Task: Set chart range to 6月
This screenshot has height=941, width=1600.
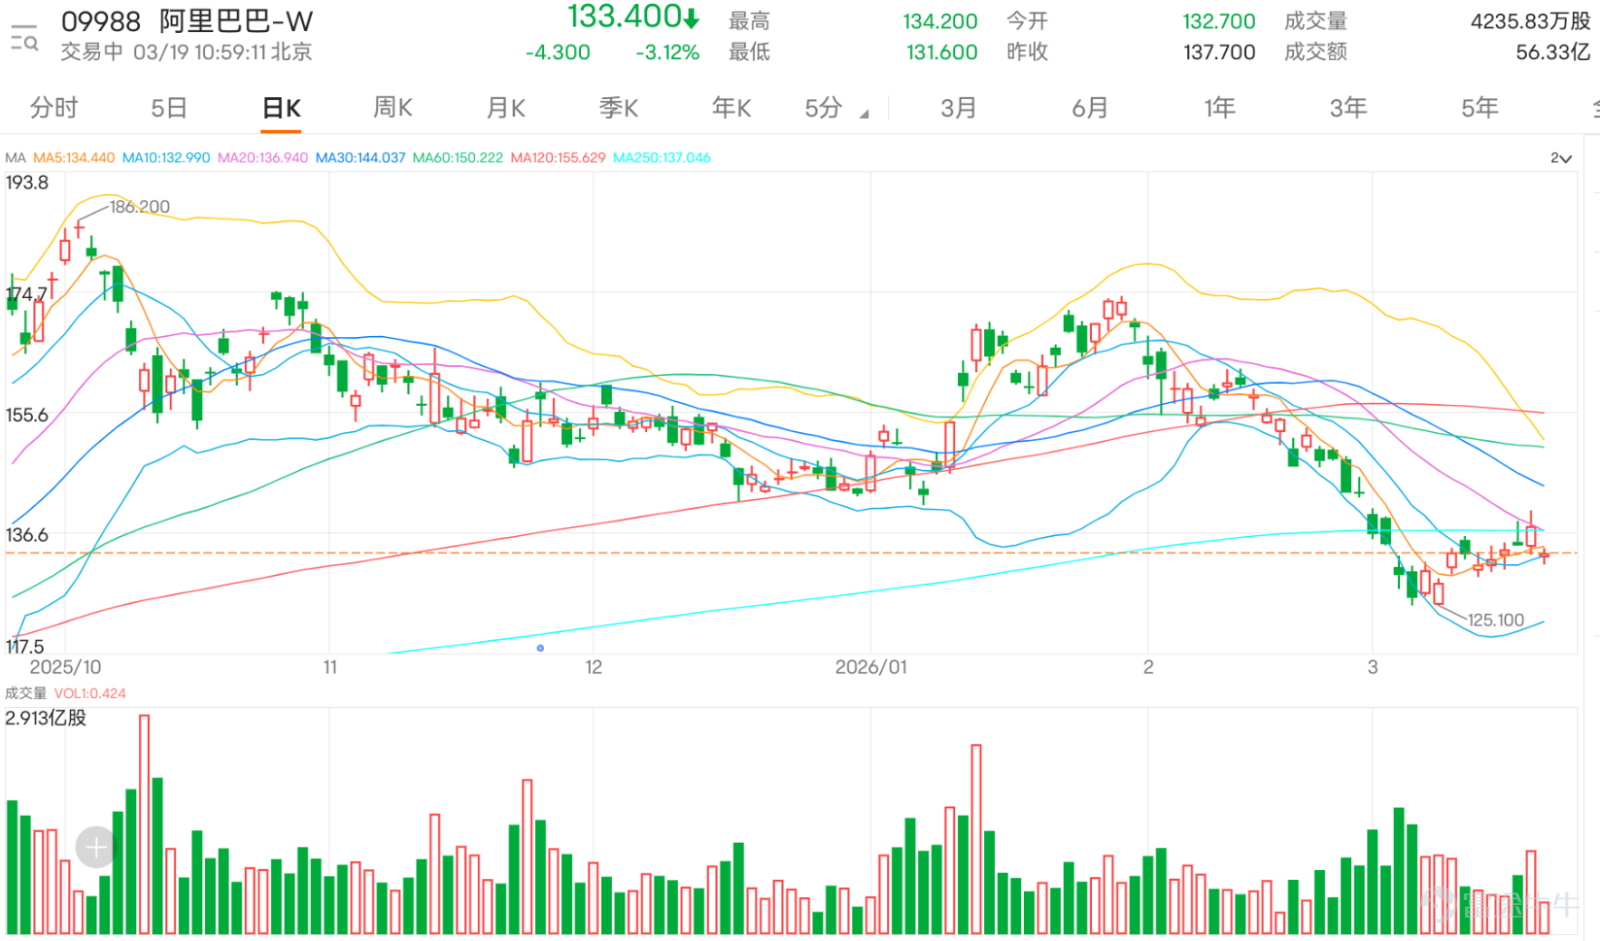Action: (1090, 108)
